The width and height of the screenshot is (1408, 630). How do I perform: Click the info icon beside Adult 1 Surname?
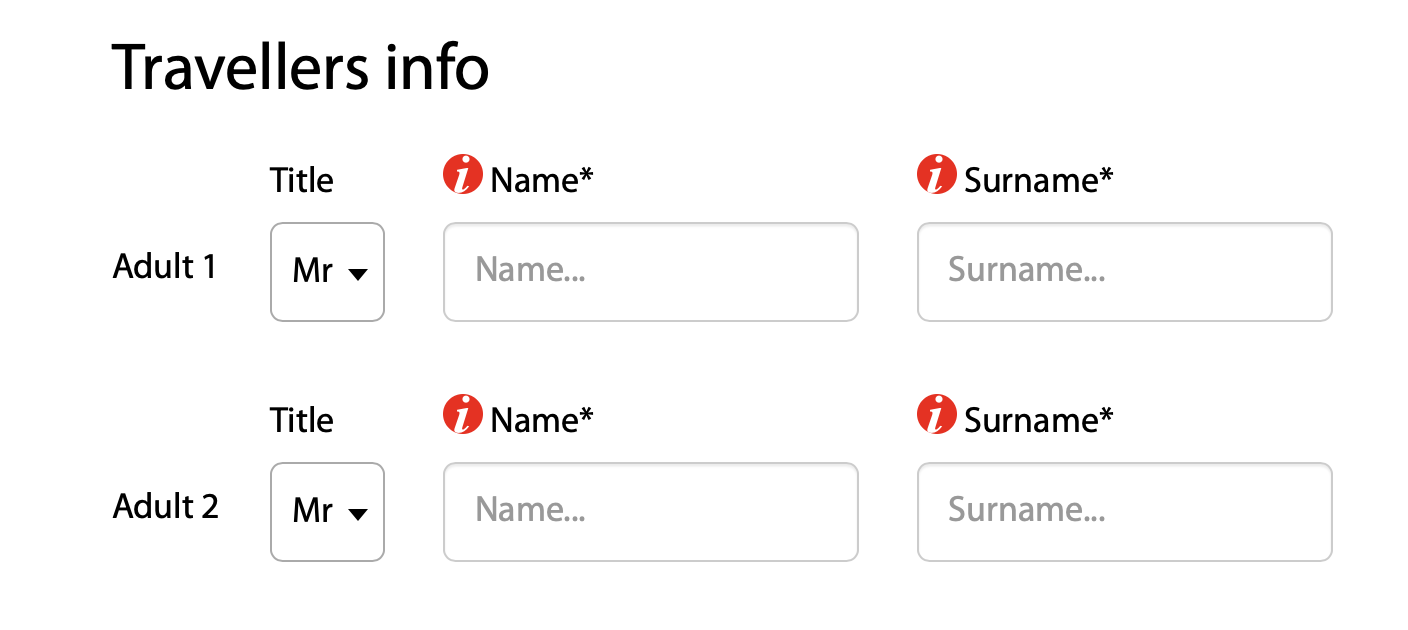(937, 175)
